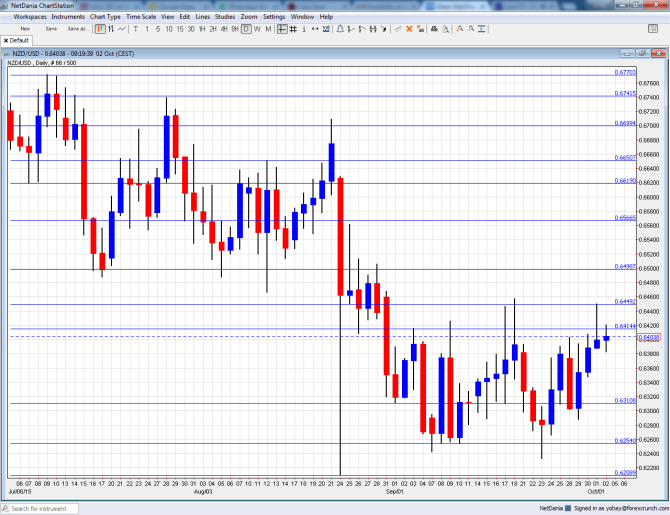Click the horizontal arrows scroll icon
This screenshot has height=515, width=670.
coord(315,29)
